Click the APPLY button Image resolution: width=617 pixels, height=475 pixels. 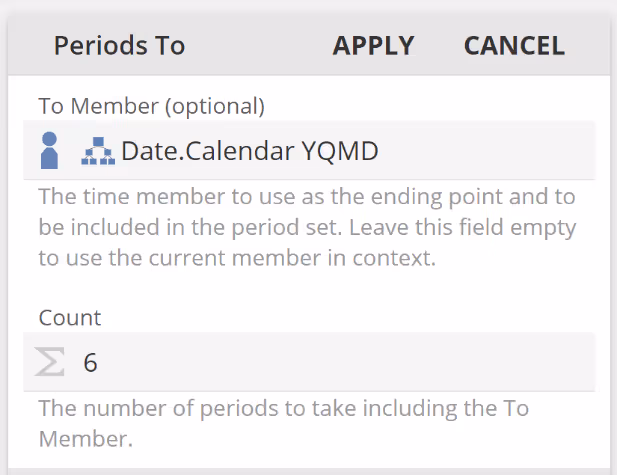point(373,46)
